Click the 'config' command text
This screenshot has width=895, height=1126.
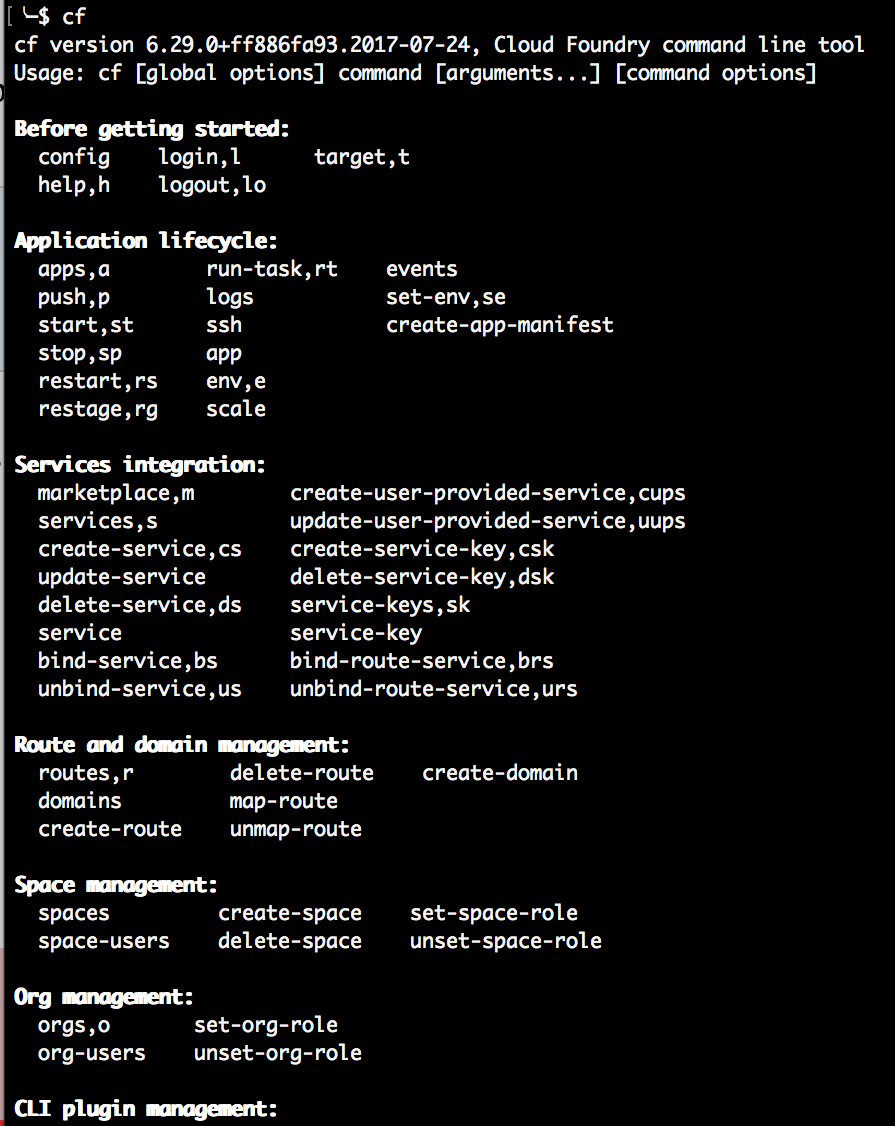(74, 157)
